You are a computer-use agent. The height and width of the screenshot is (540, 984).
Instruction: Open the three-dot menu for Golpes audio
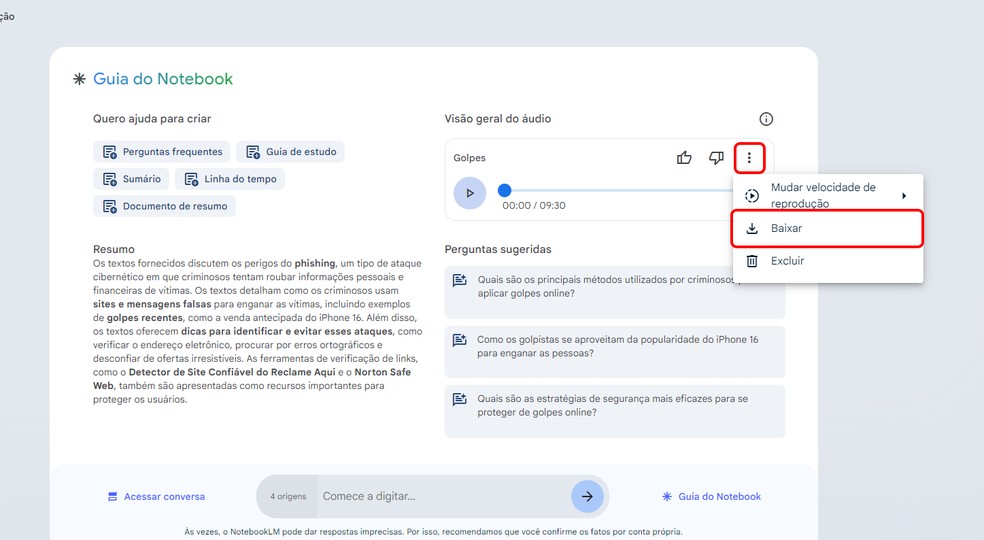pos(749,158)
